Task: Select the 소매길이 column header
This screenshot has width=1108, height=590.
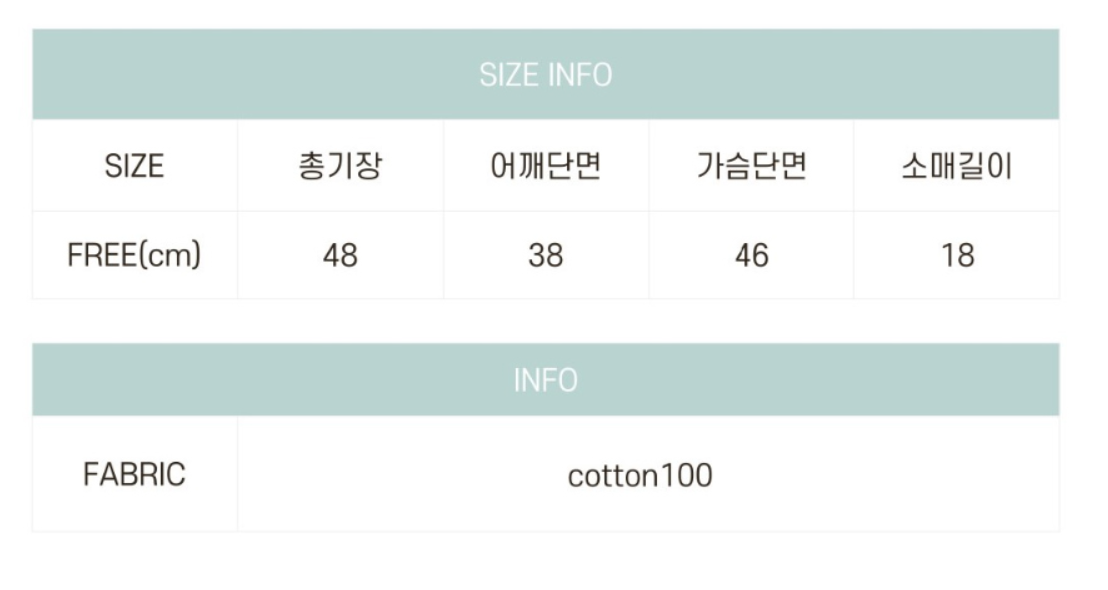Action: click(x=957, y=166)
